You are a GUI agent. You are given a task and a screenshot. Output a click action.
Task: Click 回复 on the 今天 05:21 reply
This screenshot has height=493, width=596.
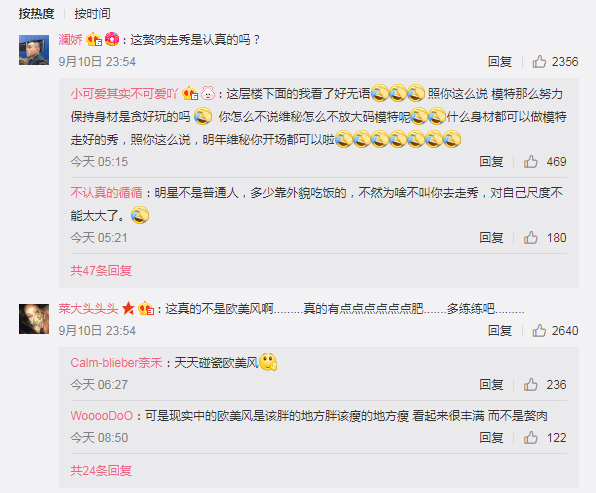pos(491,238)
